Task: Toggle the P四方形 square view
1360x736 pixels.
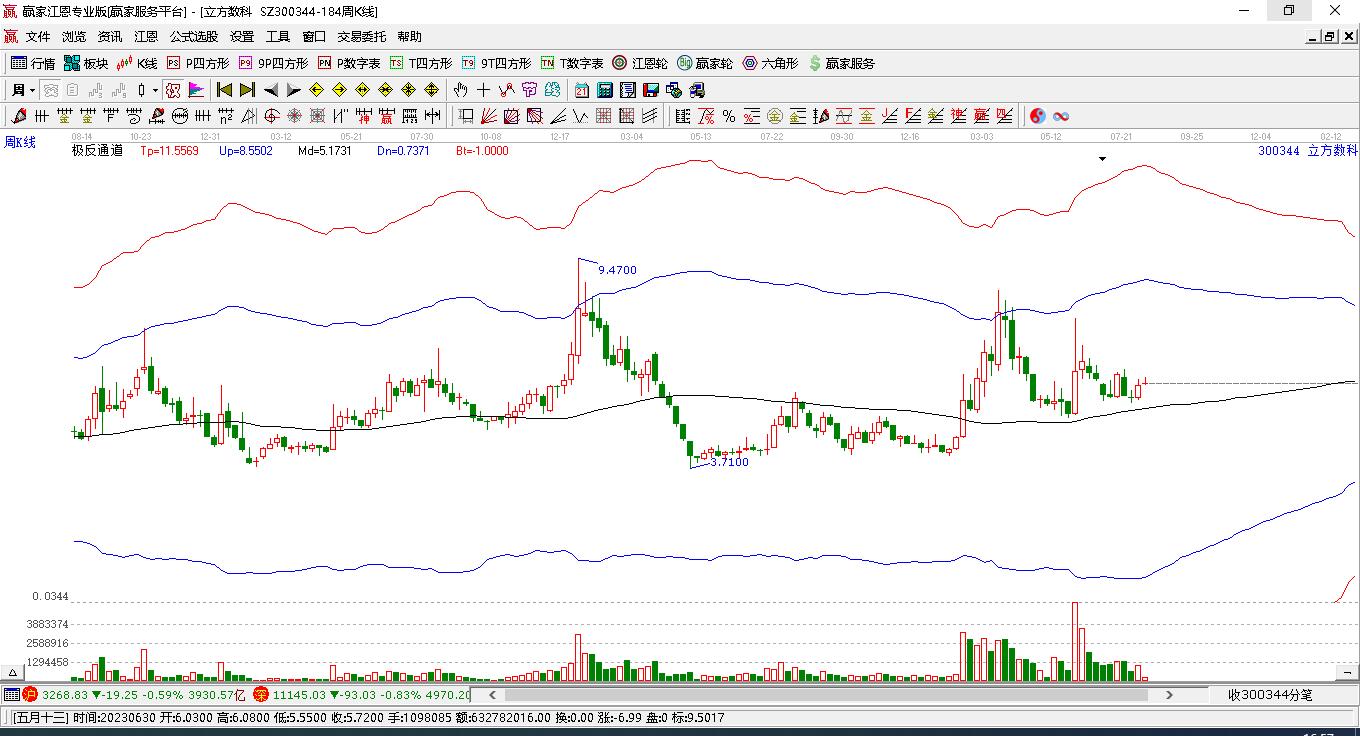Action: pyautogui.click(x=197, y=63)
